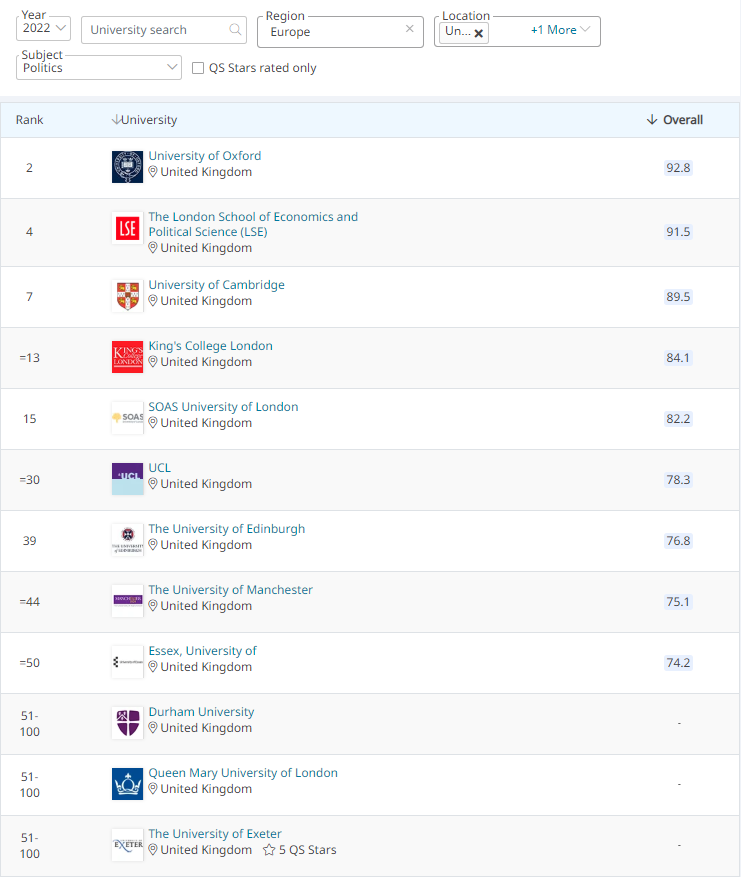Click Essex overall score 74.2

(x=678, y=662)
